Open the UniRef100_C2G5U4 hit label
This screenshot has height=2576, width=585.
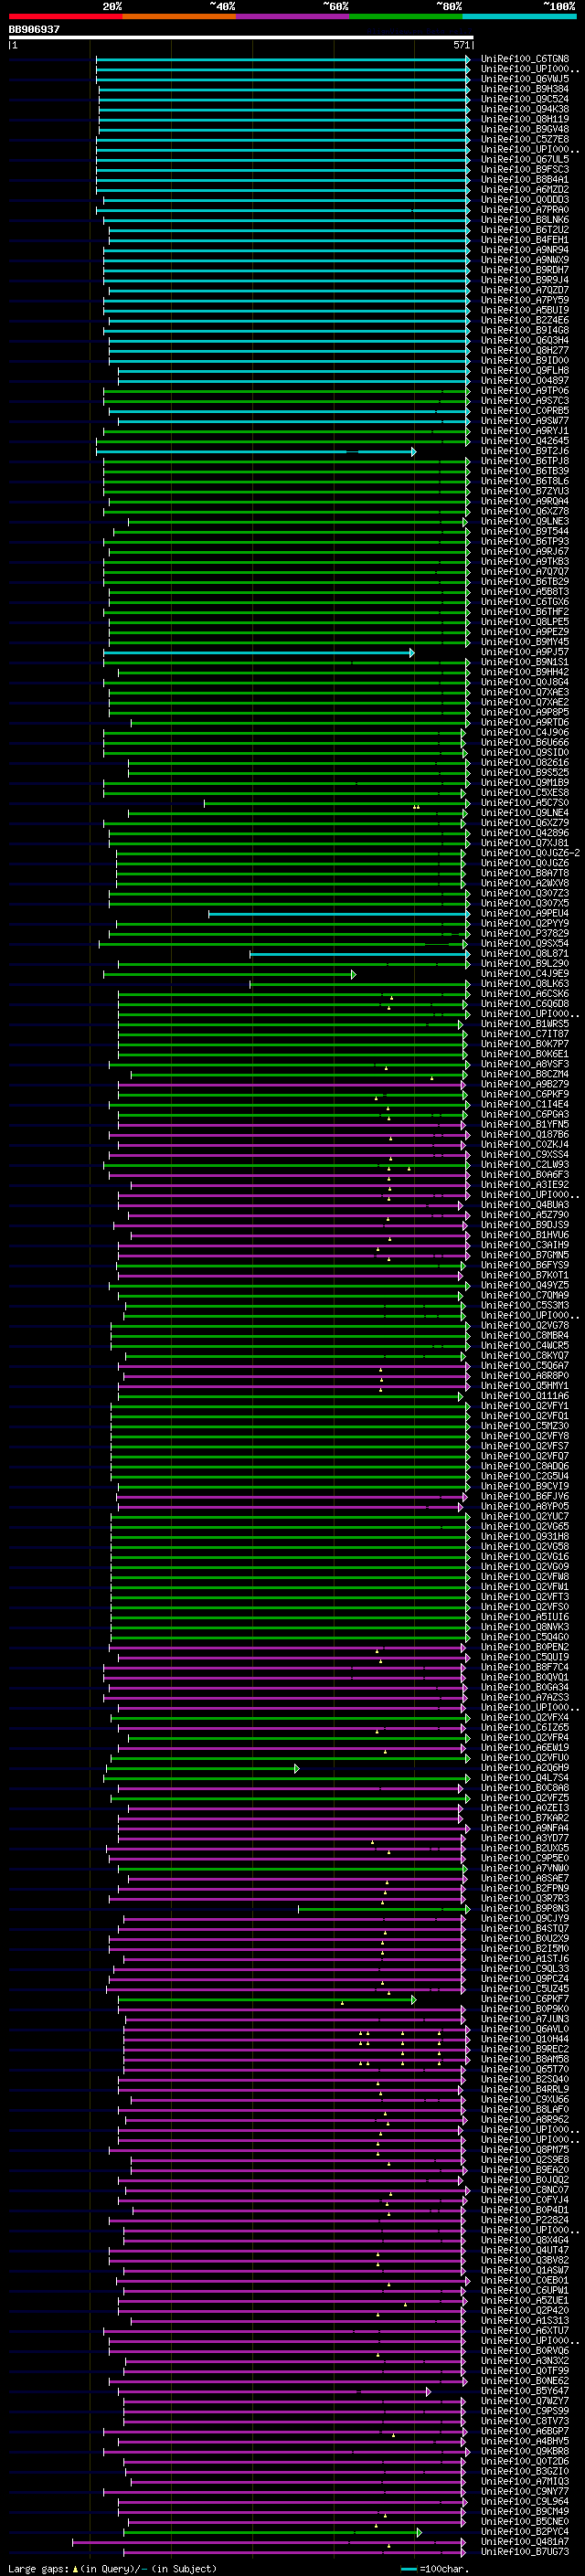(524, 1476)
